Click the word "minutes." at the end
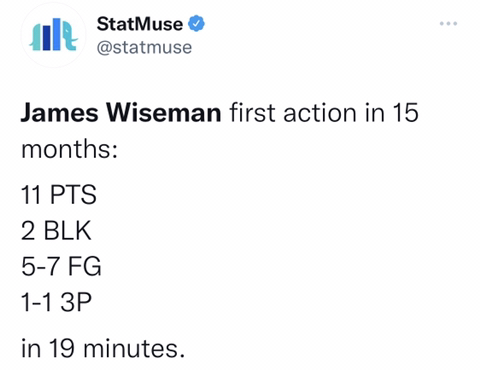The width and height of the screenshot is (480, 370). coord(134,348)
